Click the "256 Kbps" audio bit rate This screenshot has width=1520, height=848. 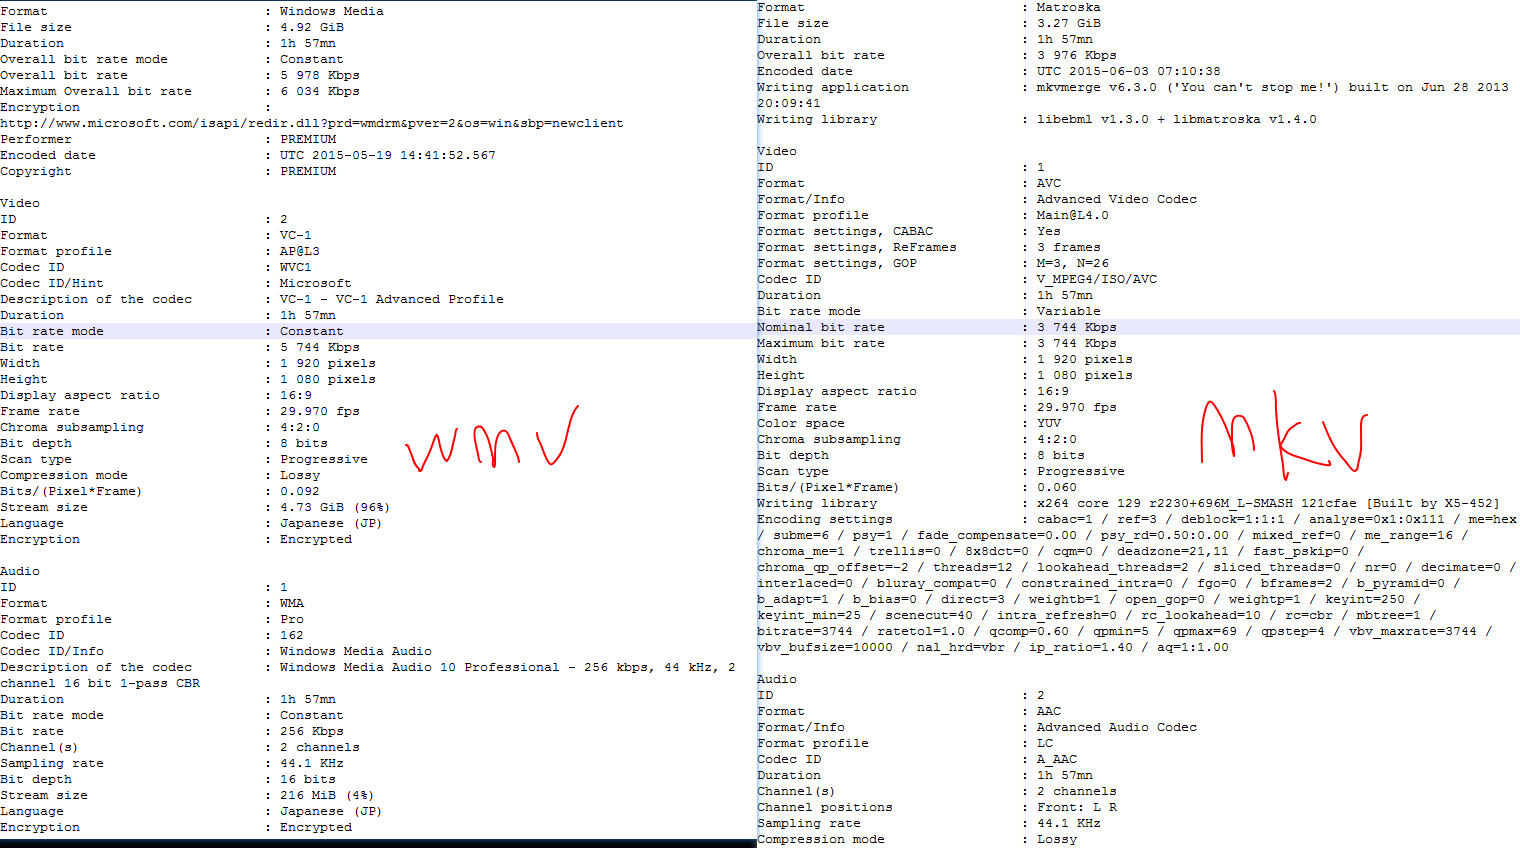311,731
